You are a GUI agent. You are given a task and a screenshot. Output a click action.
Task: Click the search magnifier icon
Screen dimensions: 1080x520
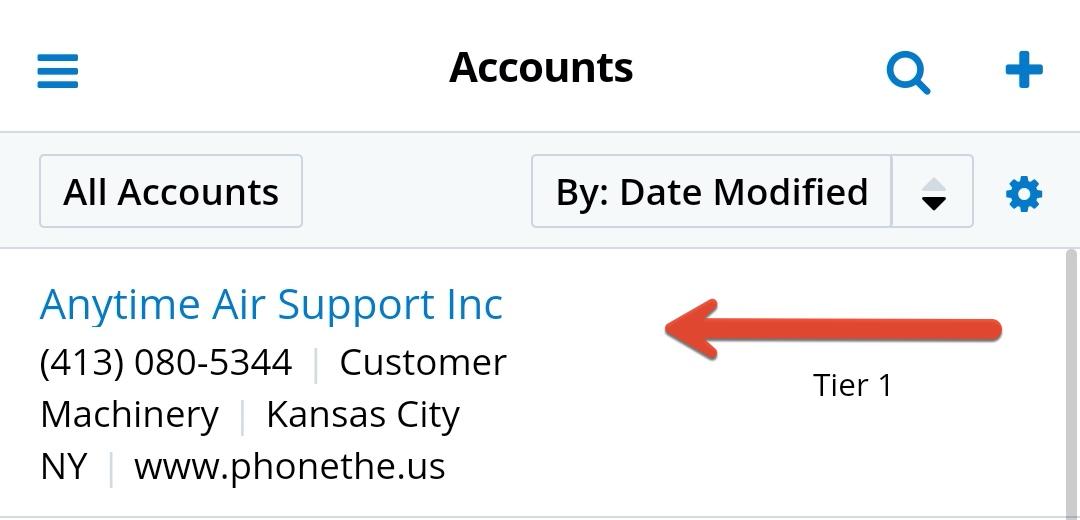(908, 72)
